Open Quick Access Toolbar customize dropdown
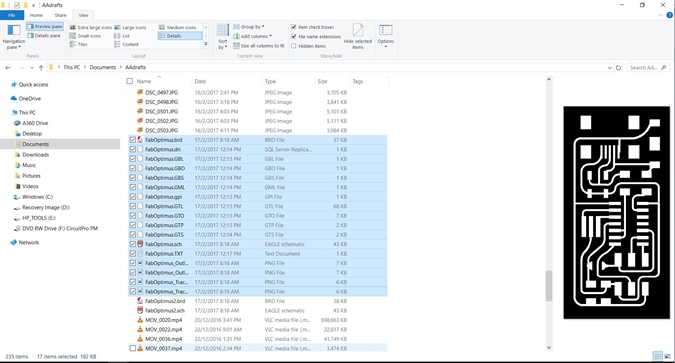This screenshot has height=363, width=675. point(34,6)
